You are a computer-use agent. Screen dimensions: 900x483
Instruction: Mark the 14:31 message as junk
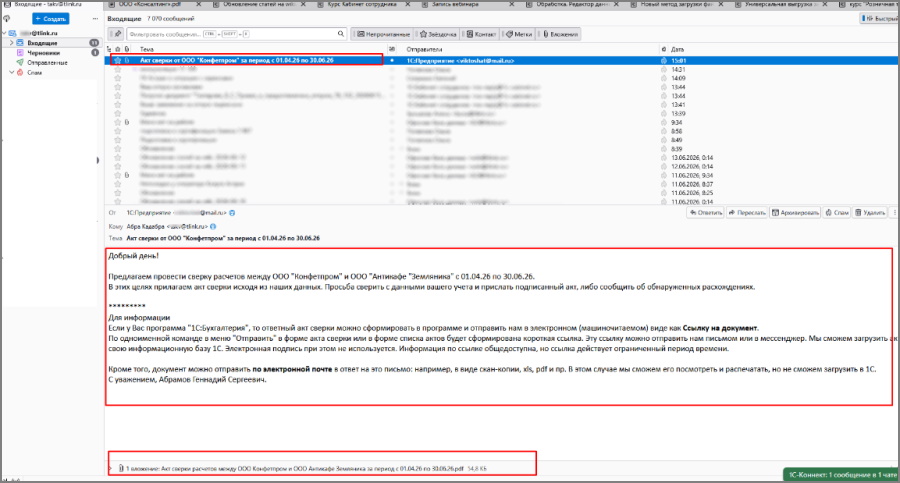pos(664,69)
